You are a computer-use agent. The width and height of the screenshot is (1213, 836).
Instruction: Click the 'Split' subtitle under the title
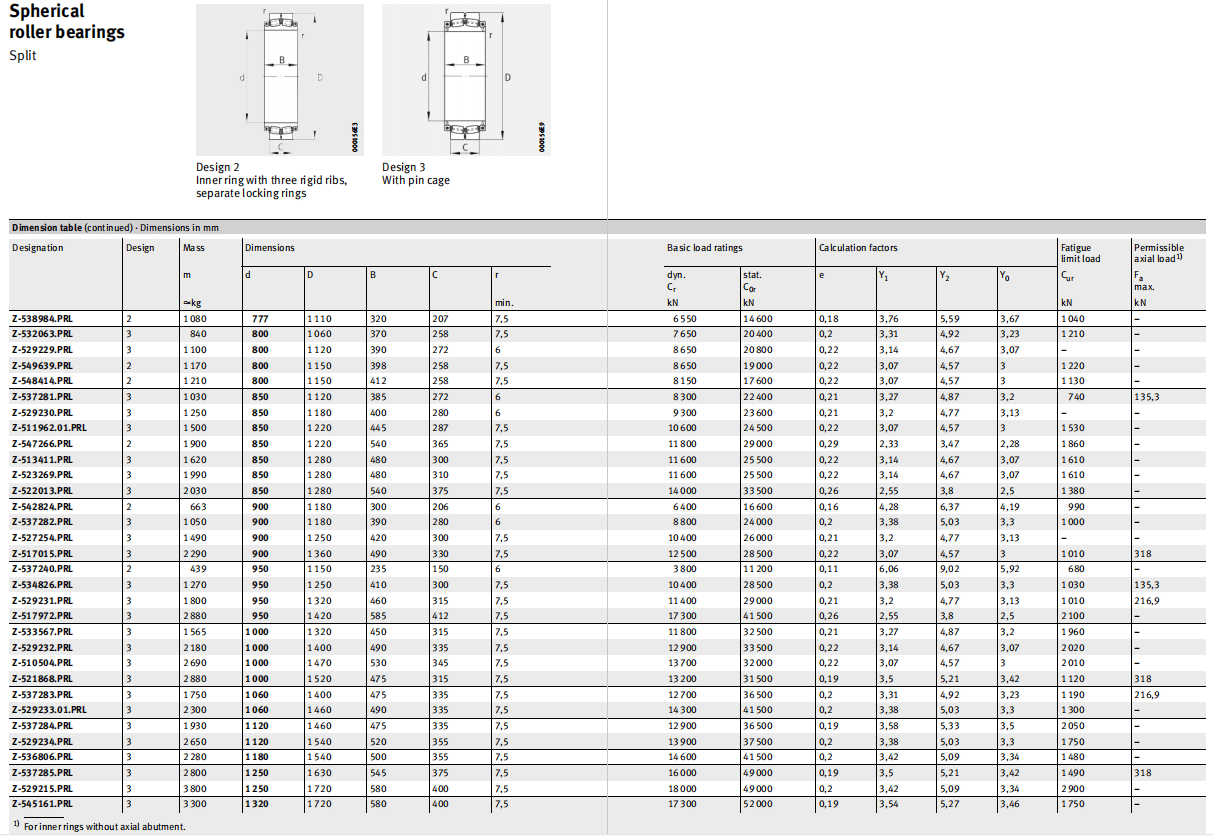point(23,56)
